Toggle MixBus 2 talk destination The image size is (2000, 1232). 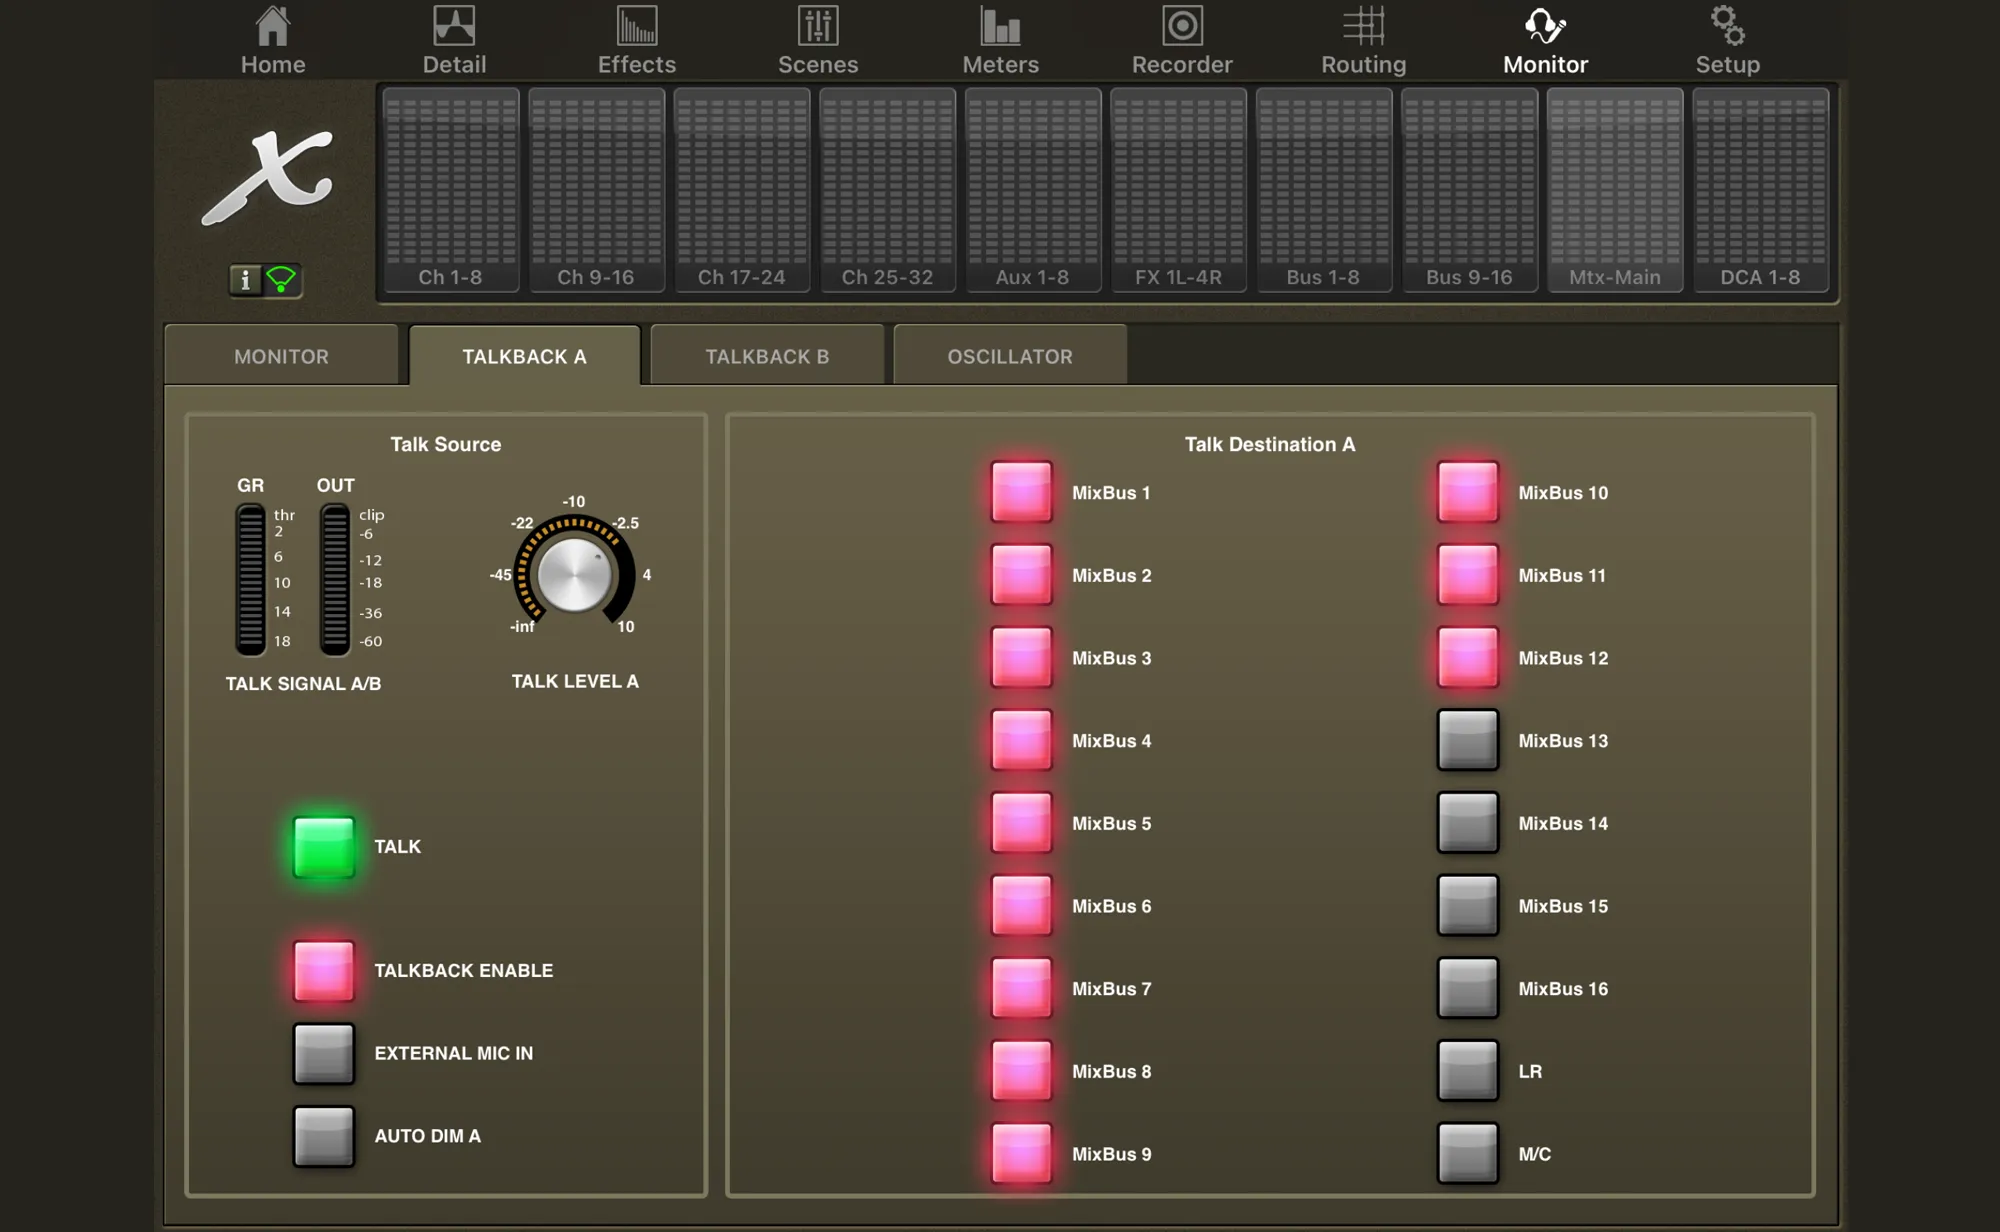1021,575
